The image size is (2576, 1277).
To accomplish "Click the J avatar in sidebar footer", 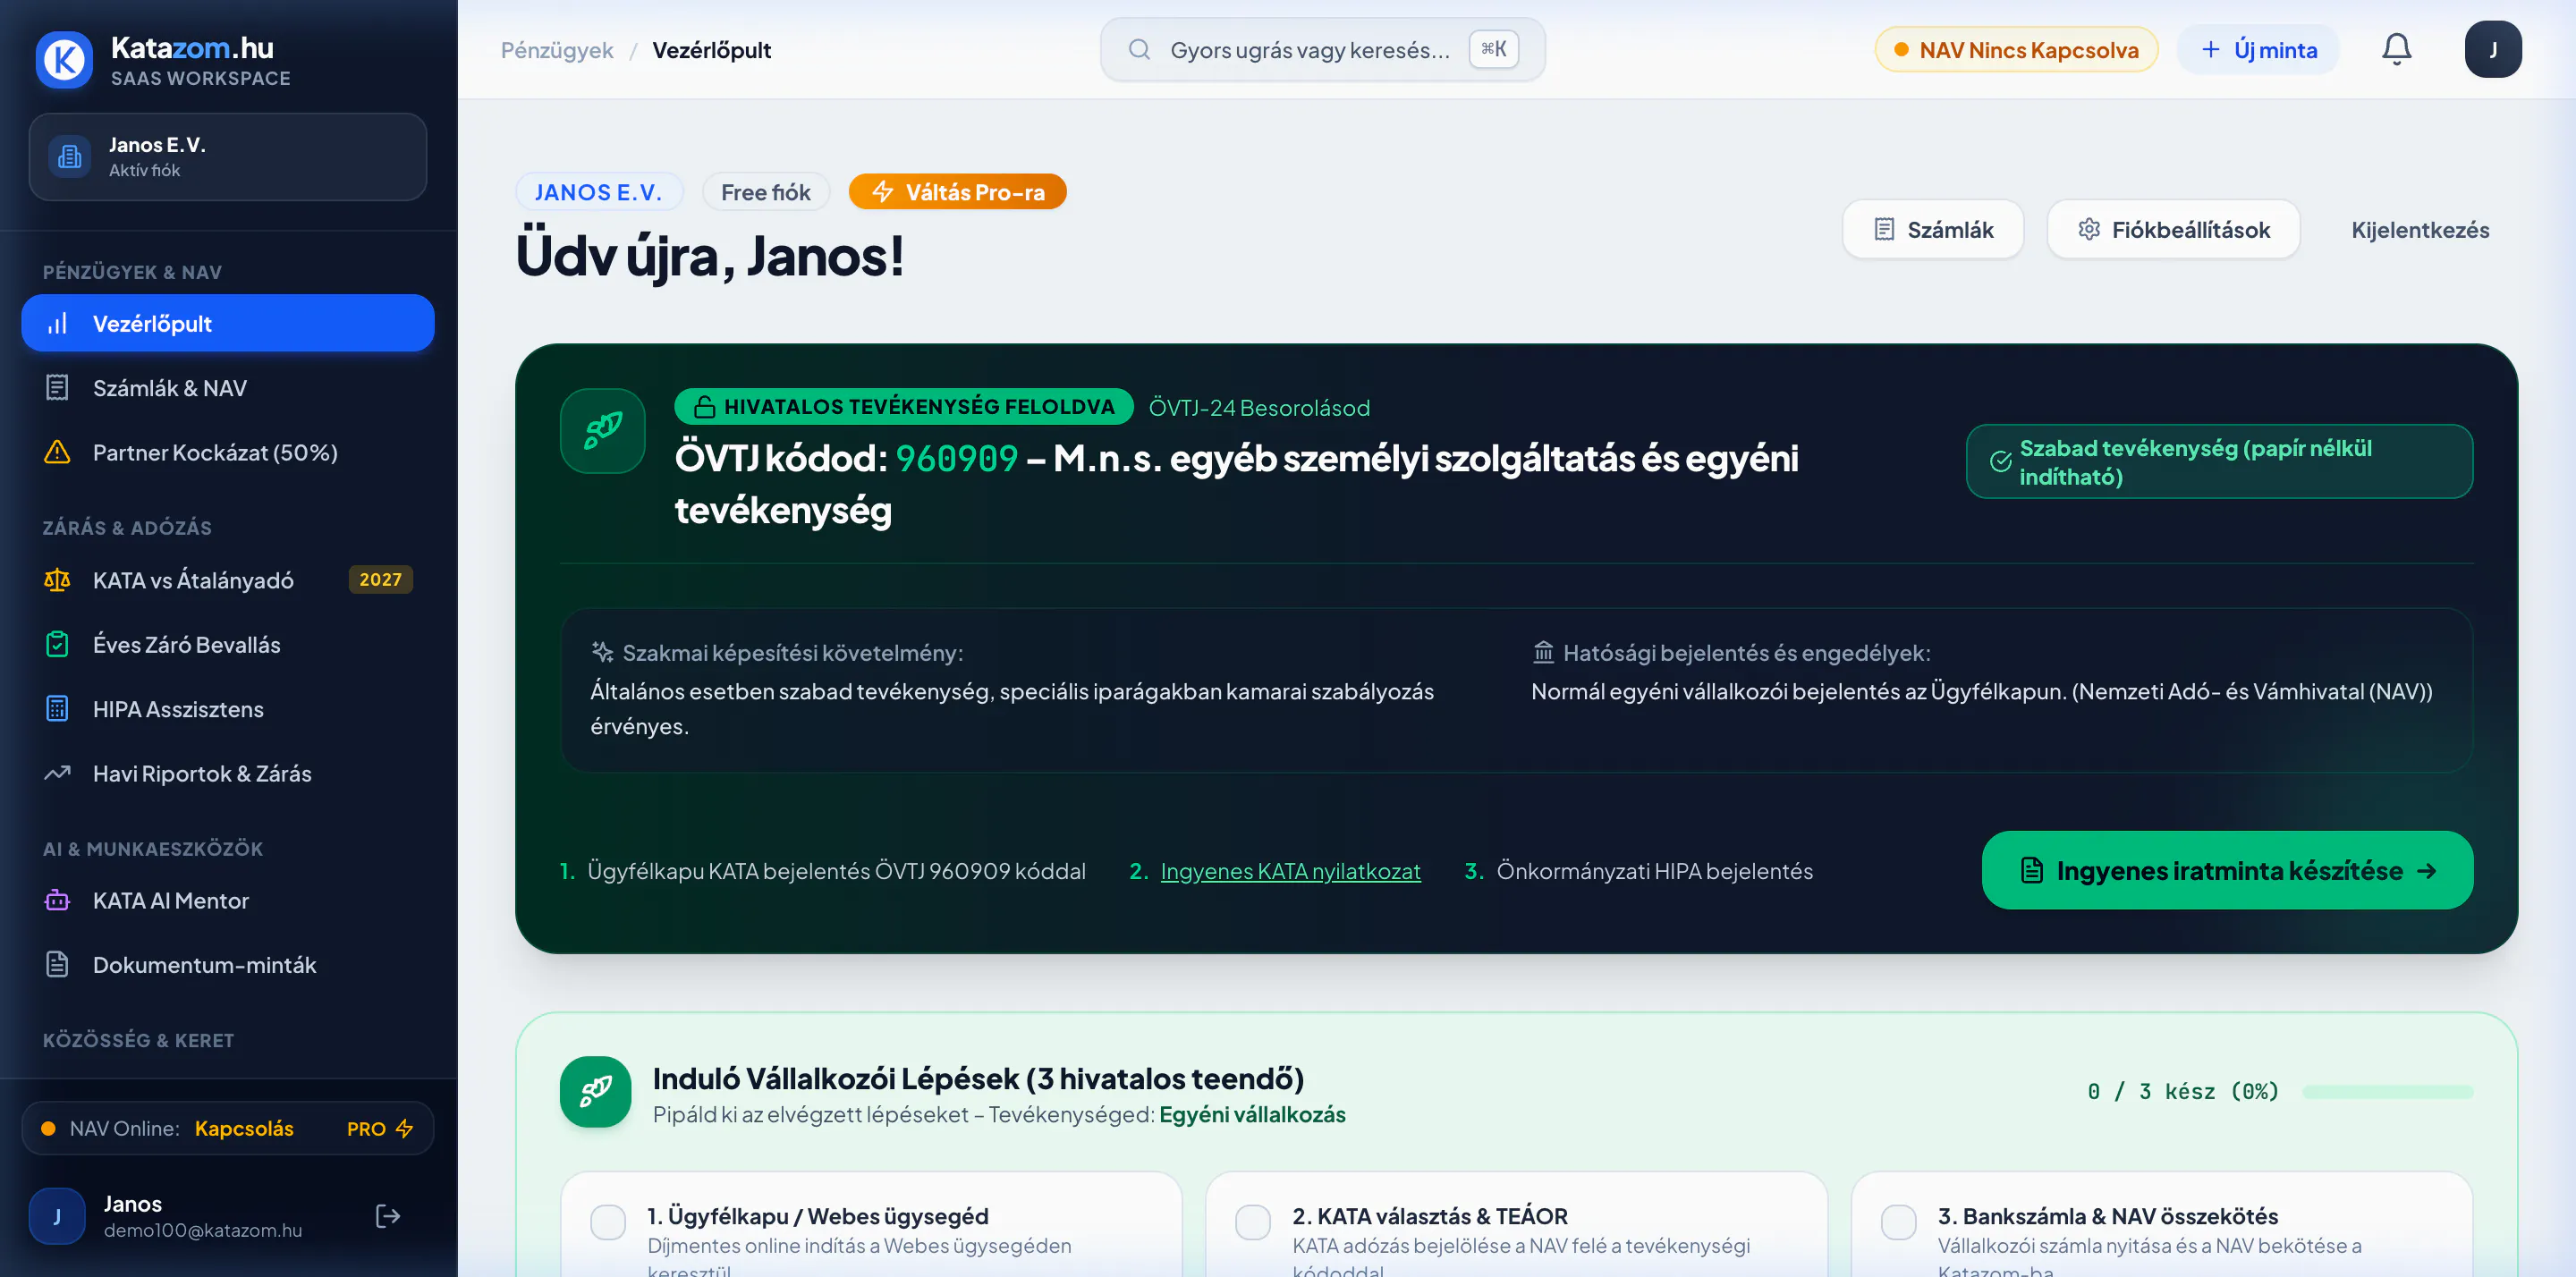I will tap(57, 1216).
